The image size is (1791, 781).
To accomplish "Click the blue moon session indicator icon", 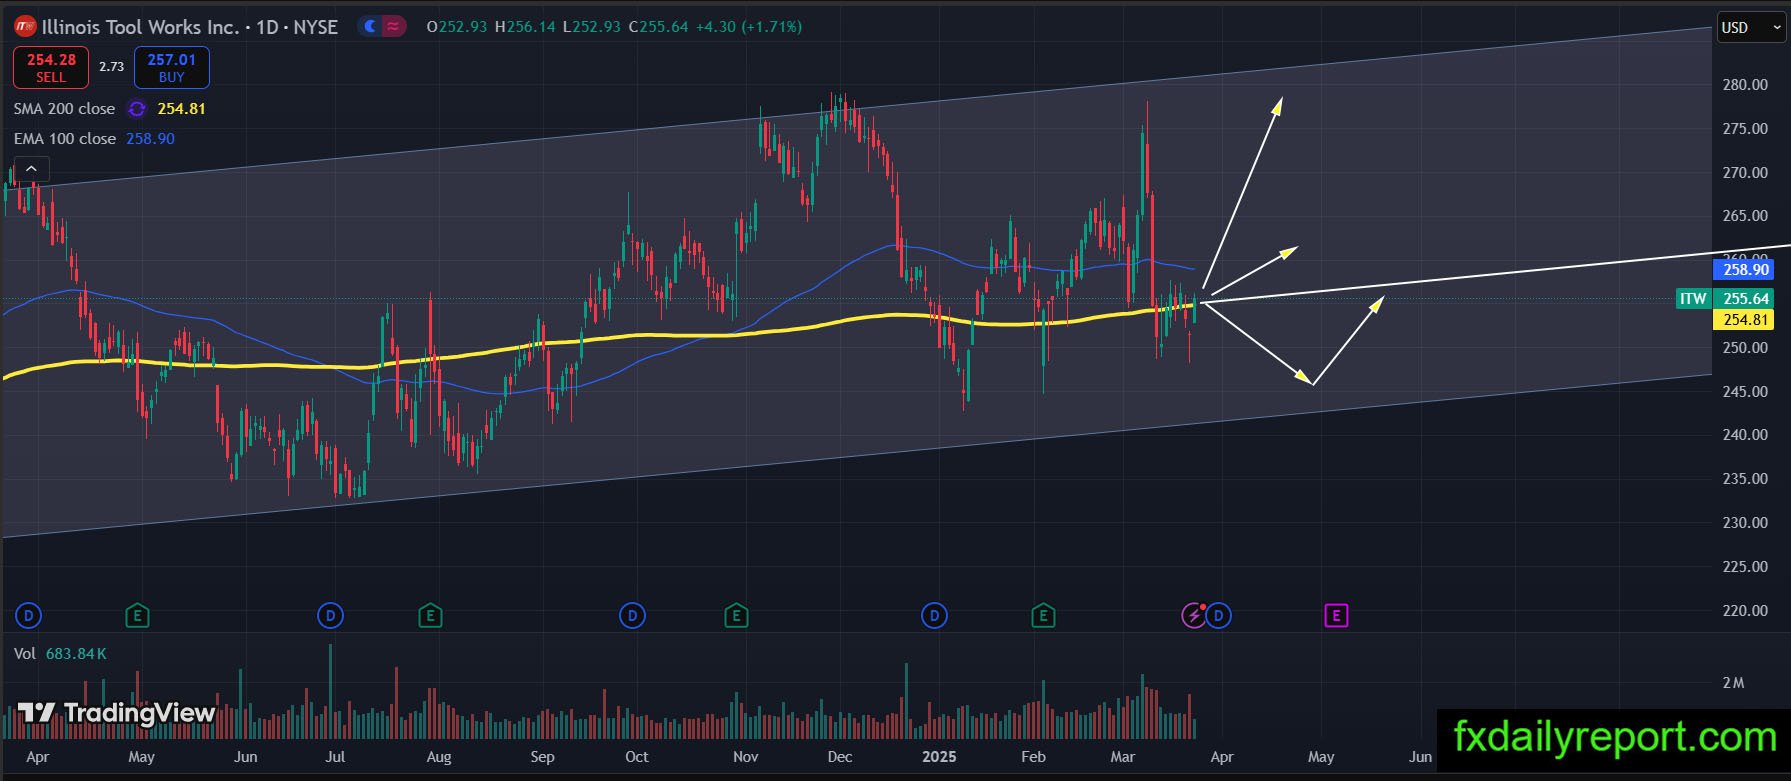I will tap(371, 27).
